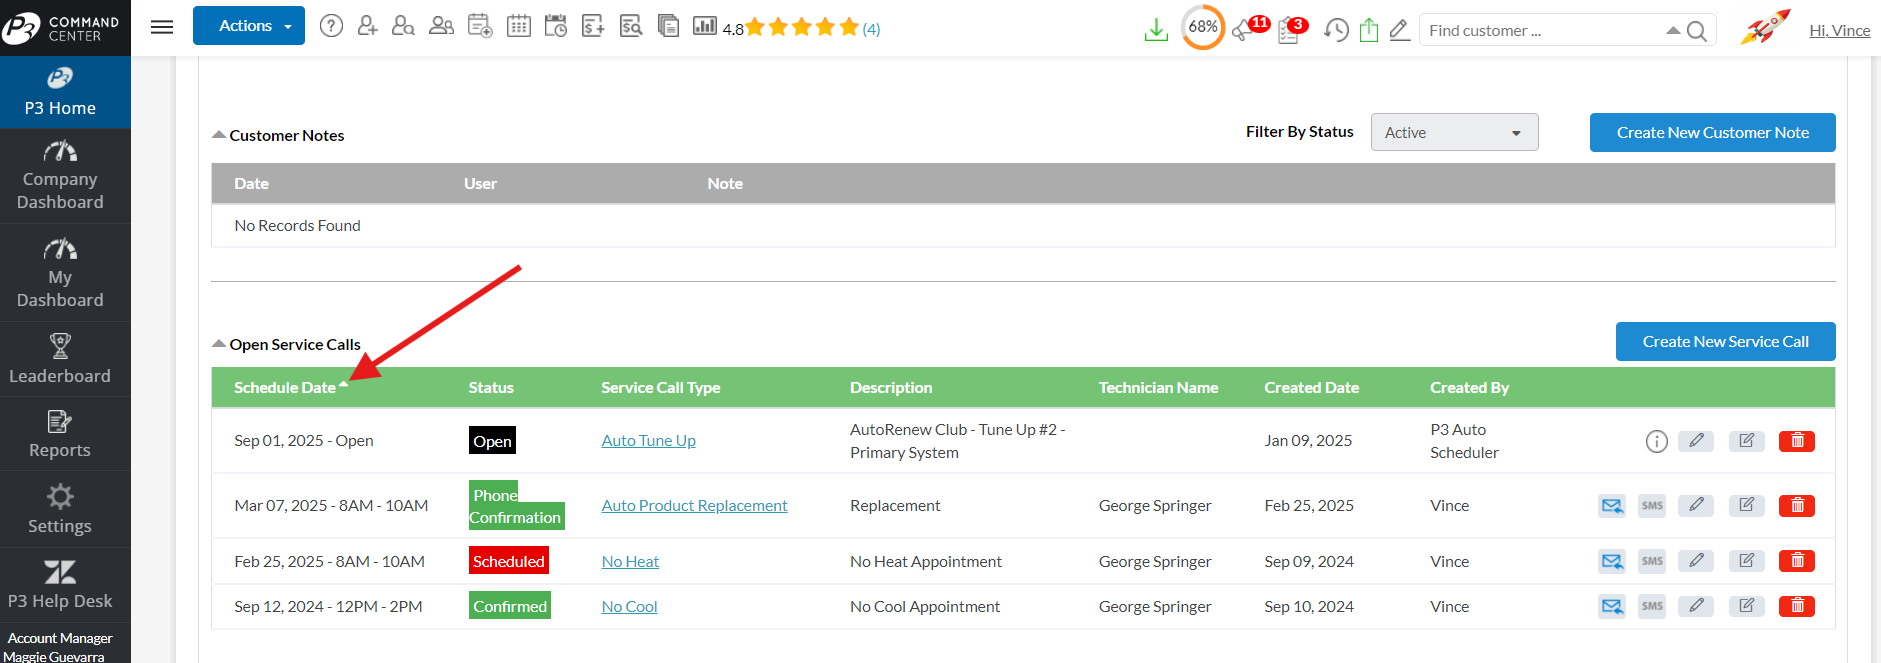Click info icon on Auto Tune Up row

point(1656,441)
